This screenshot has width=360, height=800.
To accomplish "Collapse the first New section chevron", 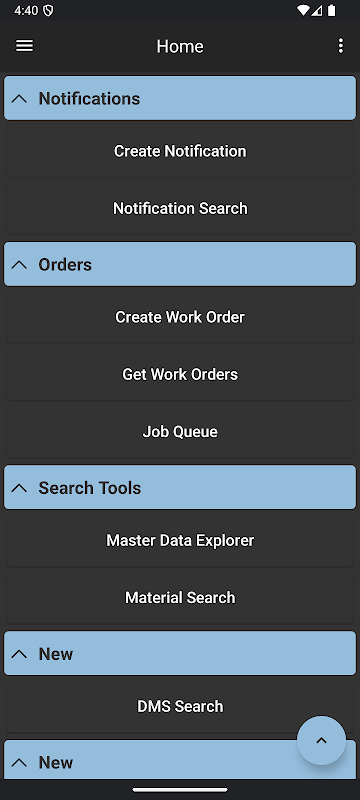I will [19, 654].
